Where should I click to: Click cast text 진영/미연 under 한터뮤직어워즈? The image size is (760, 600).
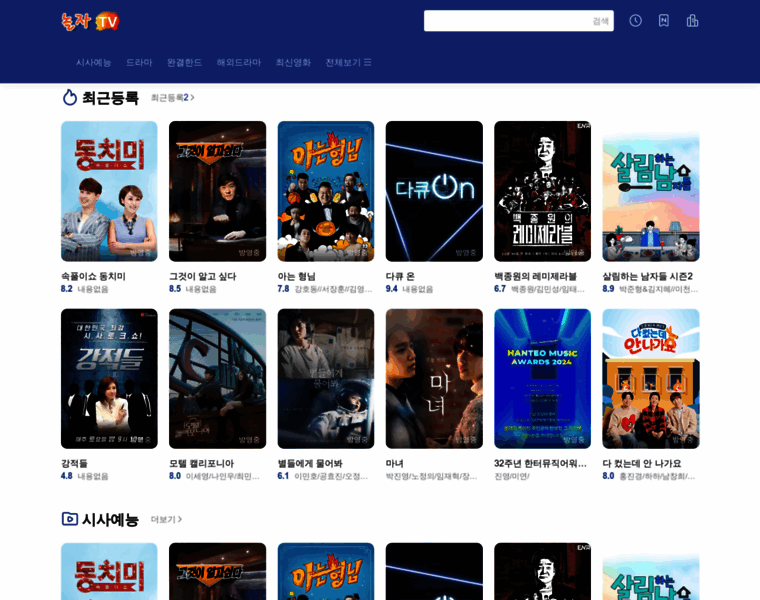(x=512, y=476)
